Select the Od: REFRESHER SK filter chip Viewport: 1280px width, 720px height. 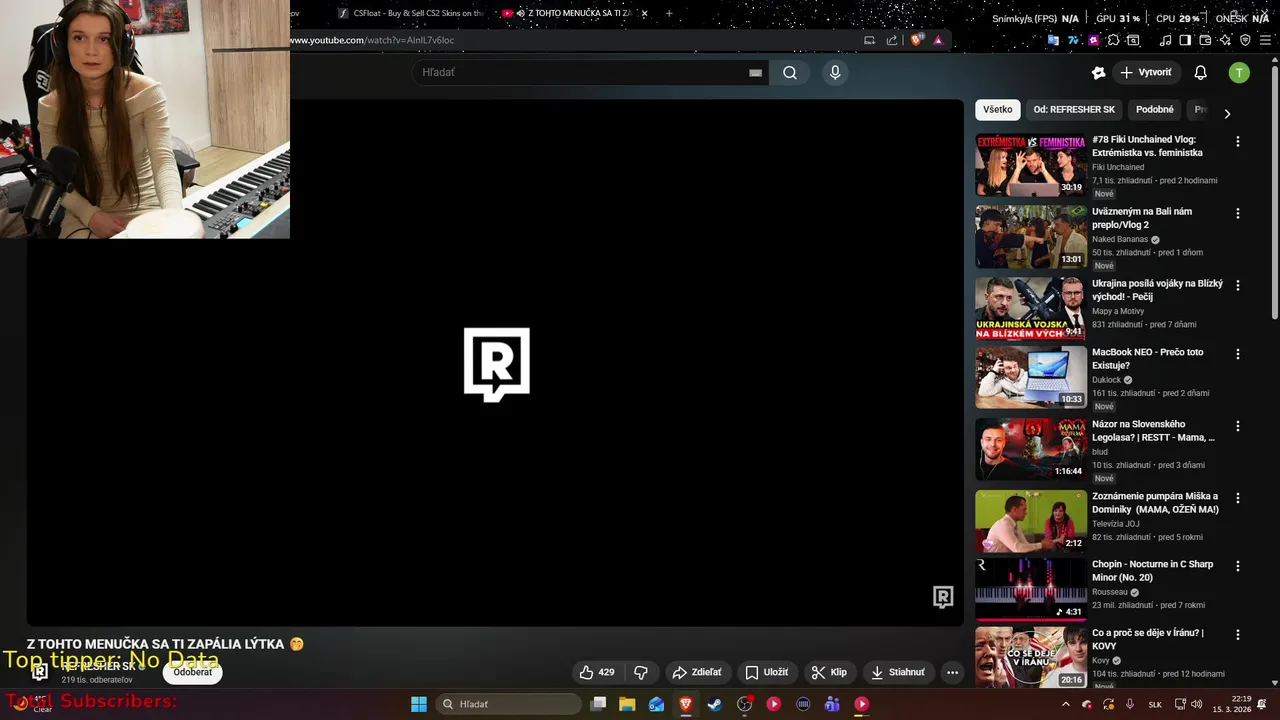point(1074,110)
